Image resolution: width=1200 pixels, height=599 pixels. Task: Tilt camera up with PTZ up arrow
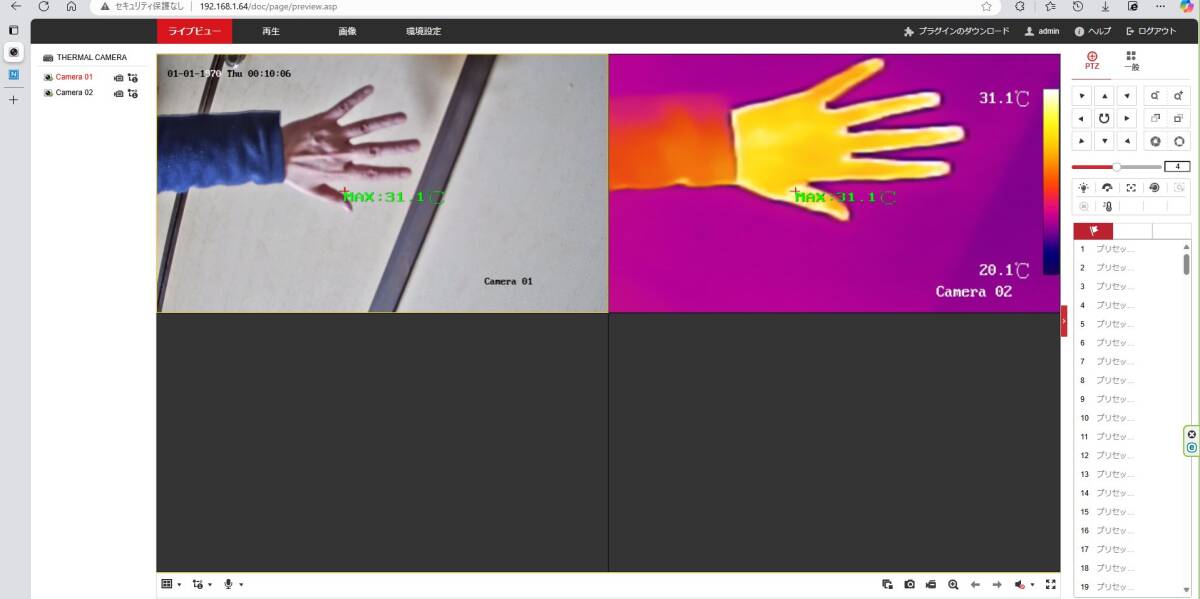coord(1104,96)
